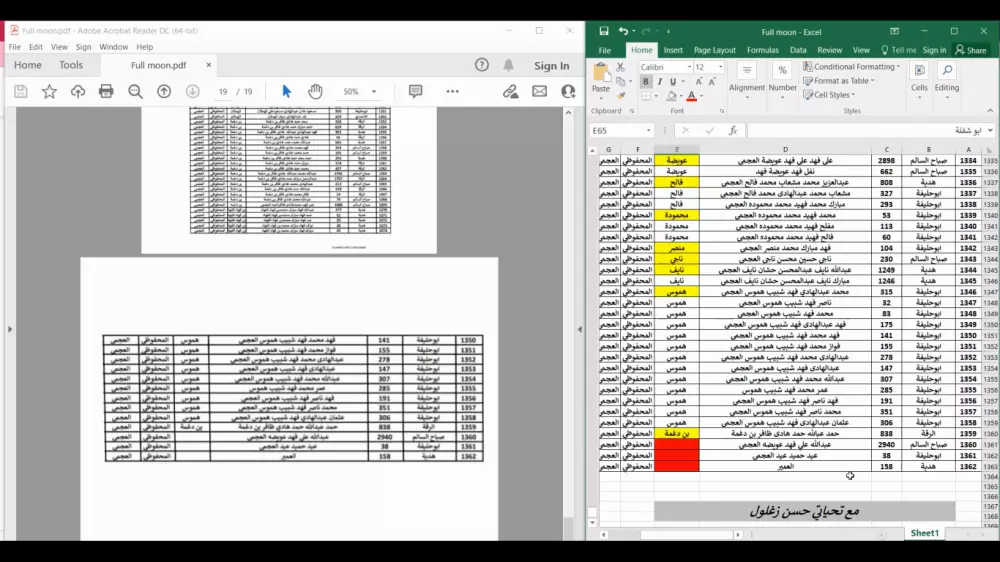Open the Edit menu in Acrobat
Viewport: 1000px width, 562px height.
tap(36, 47)
